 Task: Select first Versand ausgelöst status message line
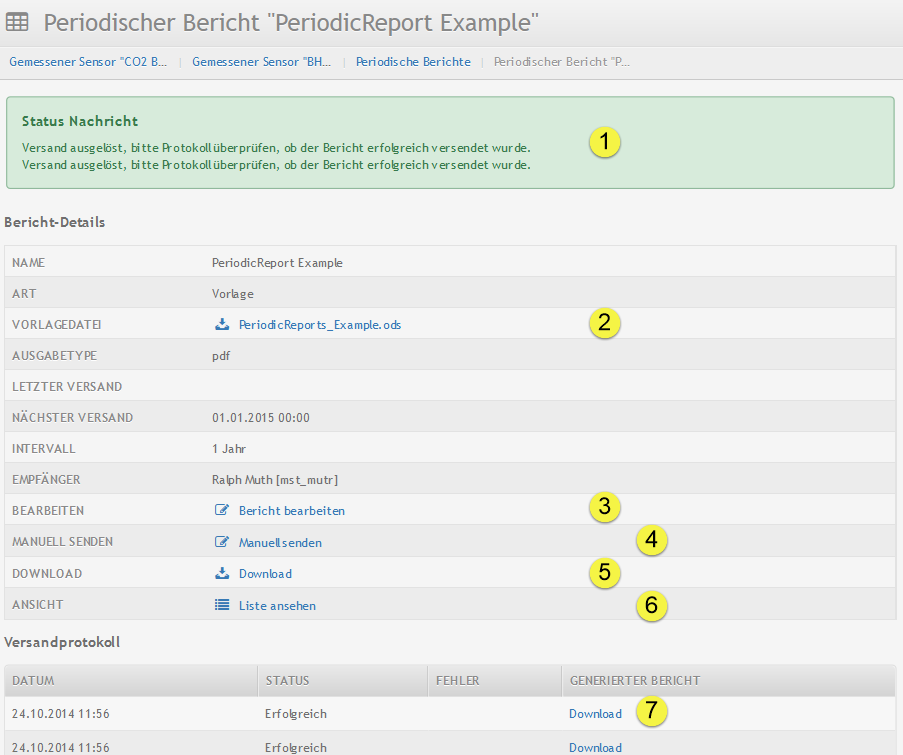(276, 148)
